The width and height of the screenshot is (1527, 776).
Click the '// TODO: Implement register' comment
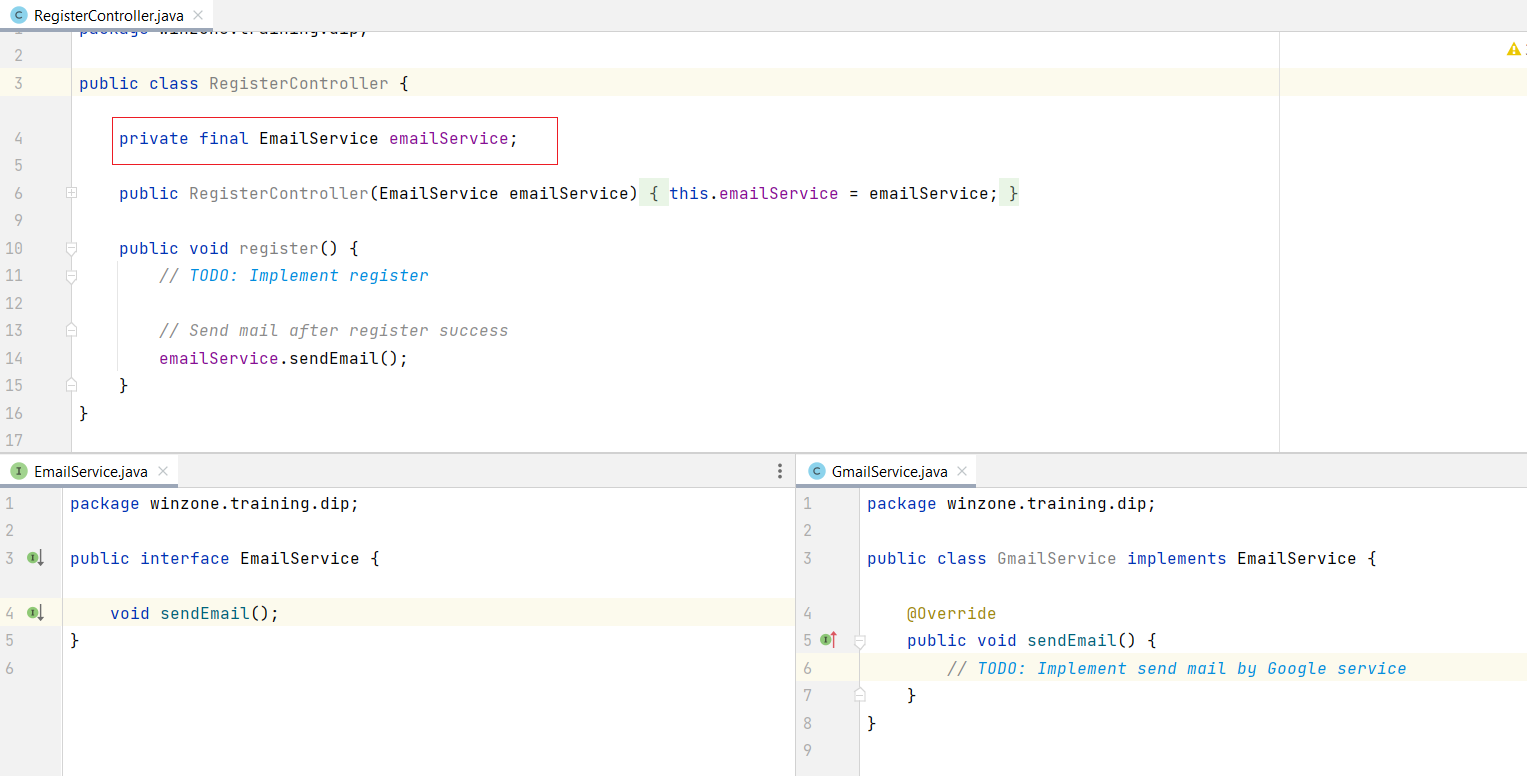[x=293, y=276]
